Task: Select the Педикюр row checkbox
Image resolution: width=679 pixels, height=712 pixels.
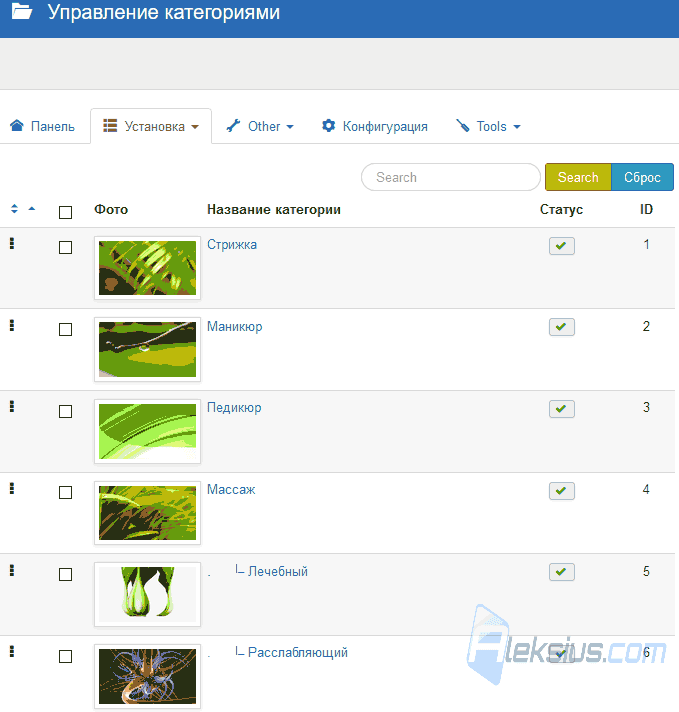Action: point(65,411)
